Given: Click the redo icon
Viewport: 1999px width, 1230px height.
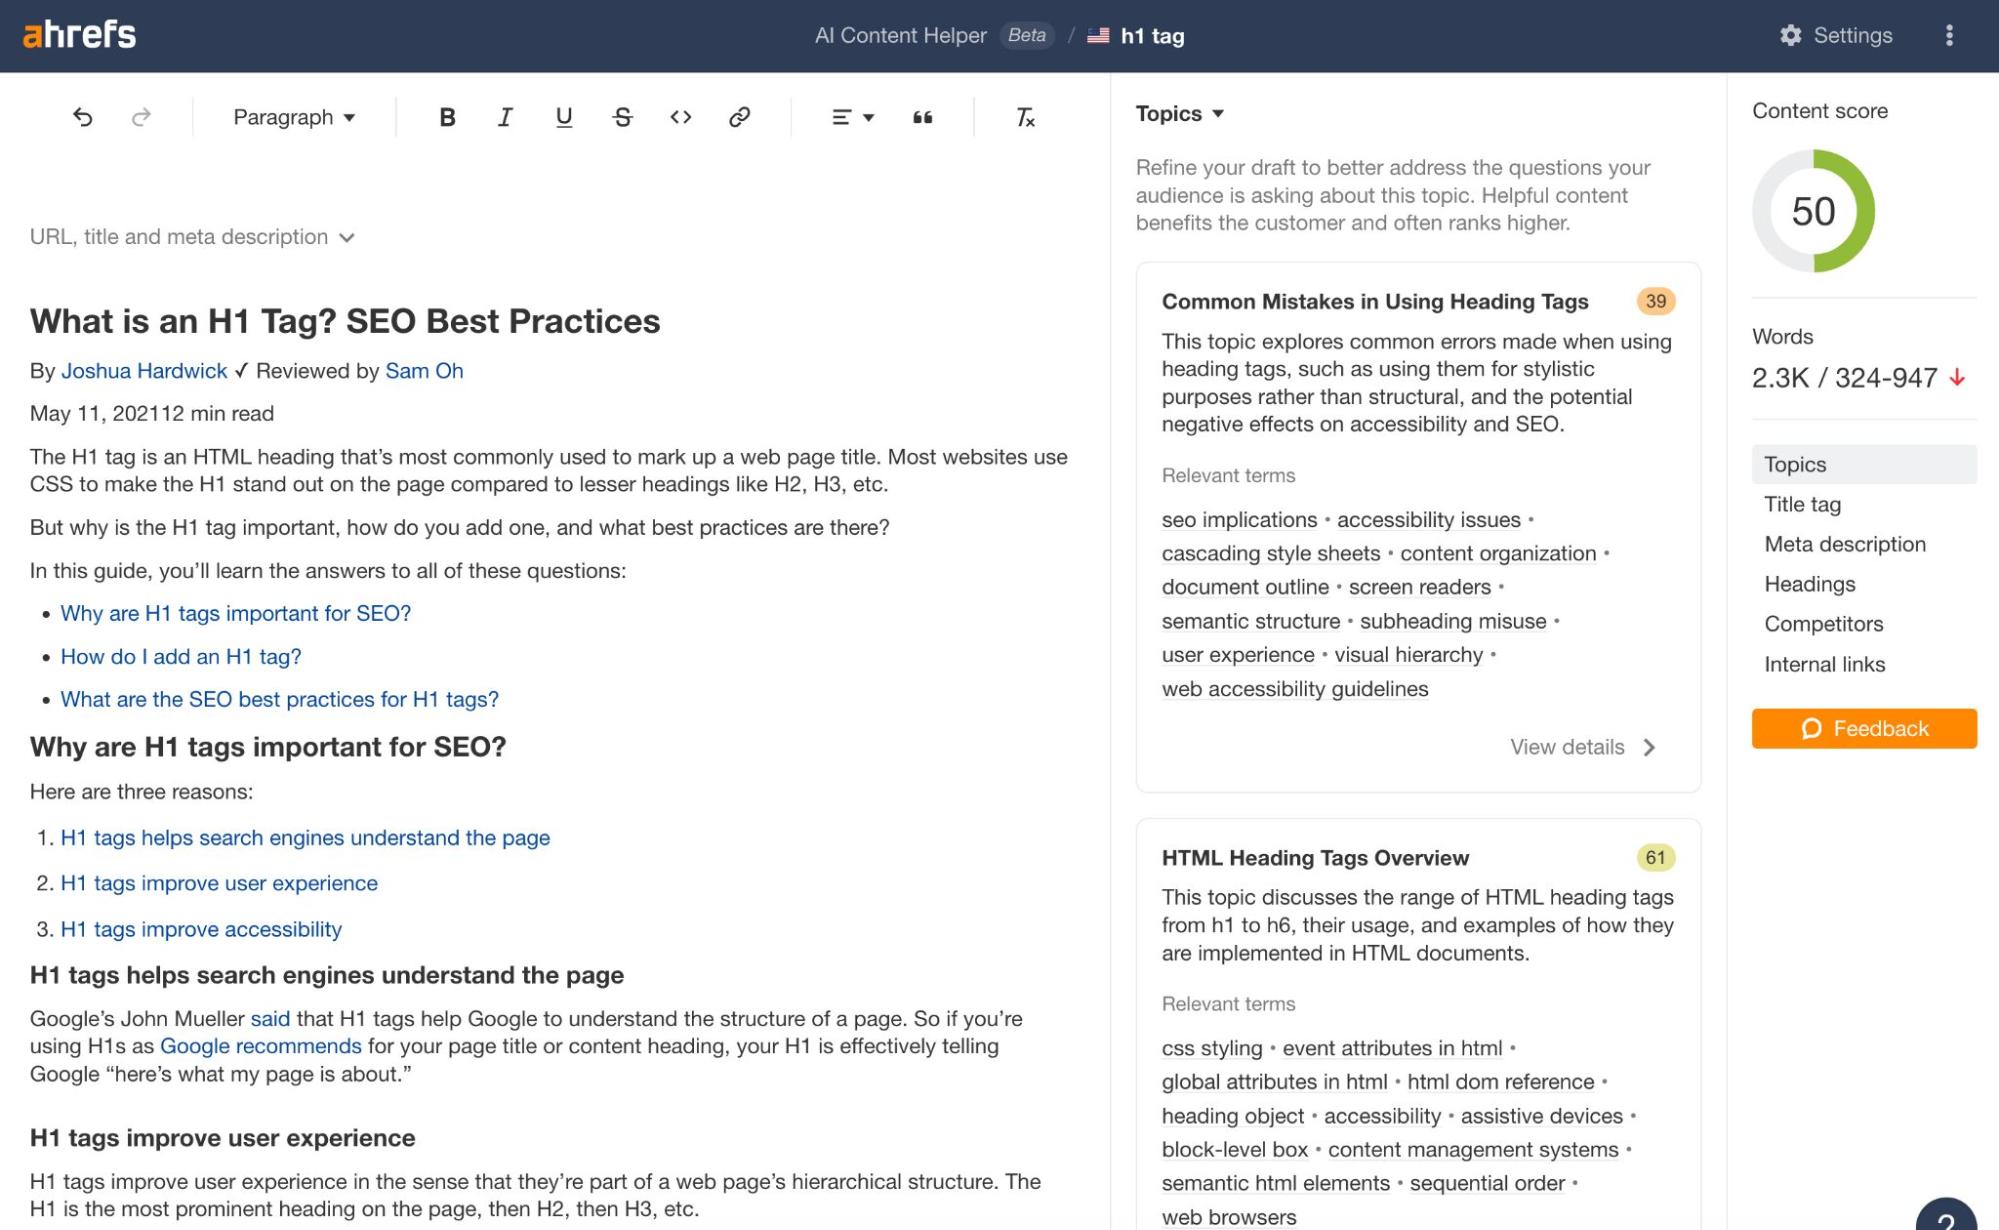Looking at the screenshot, I should [139, 116].
